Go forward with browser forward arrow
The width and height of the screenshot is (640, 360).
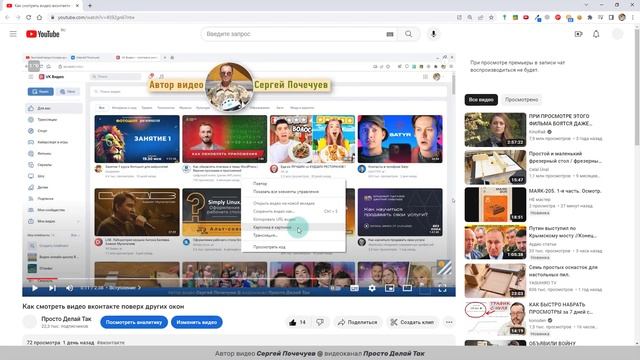(18, 18)
